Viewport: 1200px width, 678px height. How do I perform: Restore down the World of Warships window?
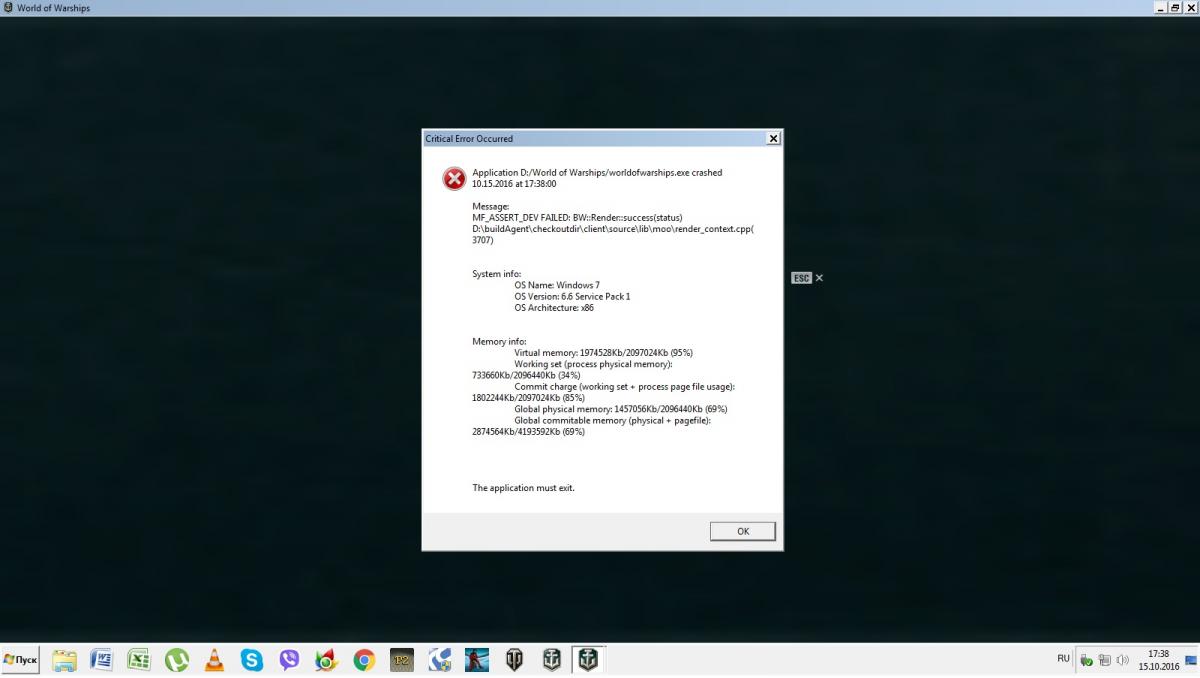(1175, 8)
